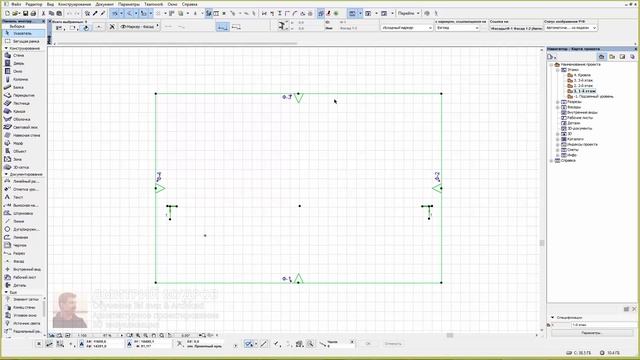640x360 pixels.
Task: Pick the Колонна column tool
Action: (24, 79)
